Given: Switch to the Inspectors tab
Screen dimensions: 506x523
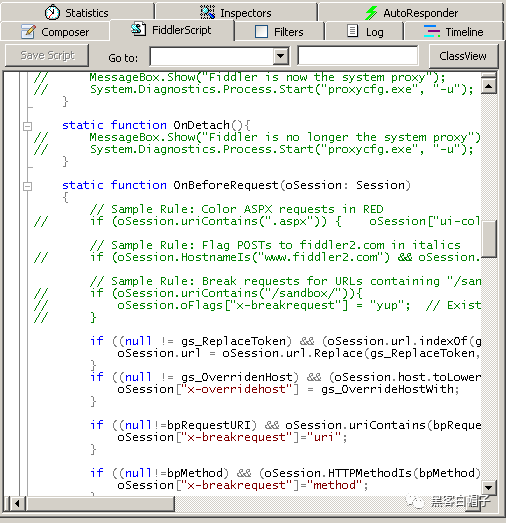Looking at the screenshot, I should coord(236,12).
